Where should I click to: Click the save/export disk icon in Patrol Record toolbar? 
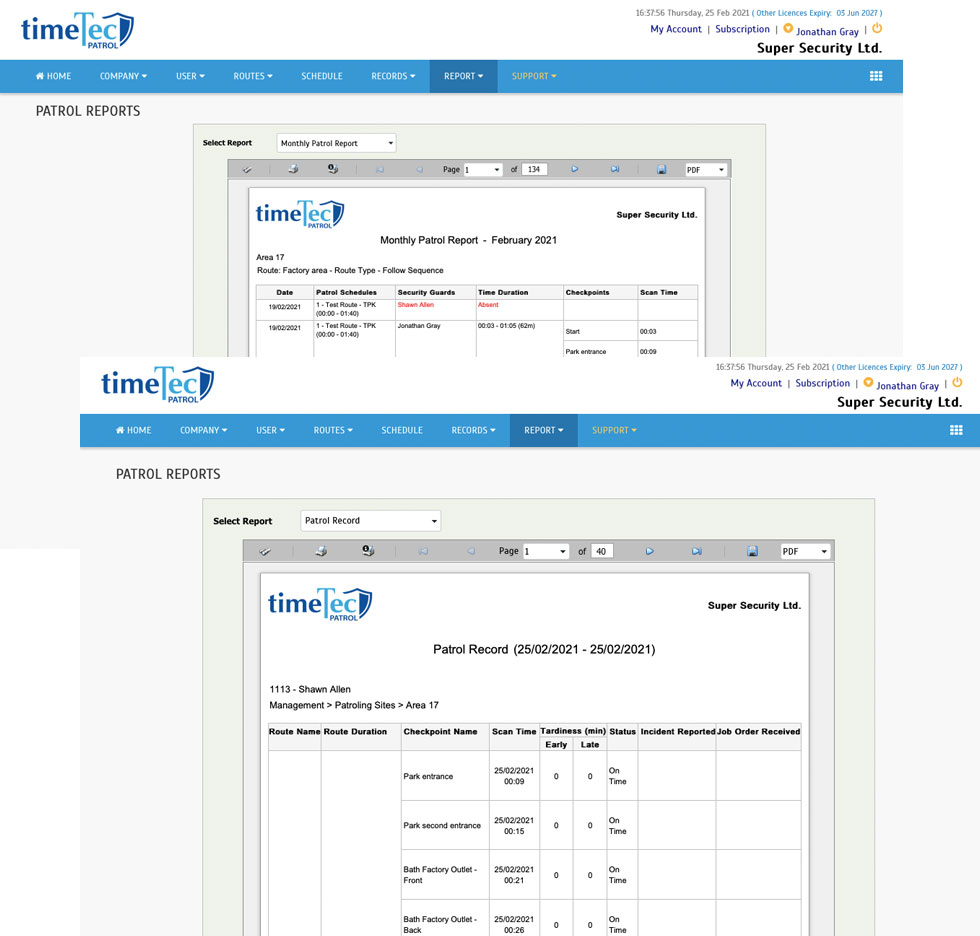[x=752, y=551]
